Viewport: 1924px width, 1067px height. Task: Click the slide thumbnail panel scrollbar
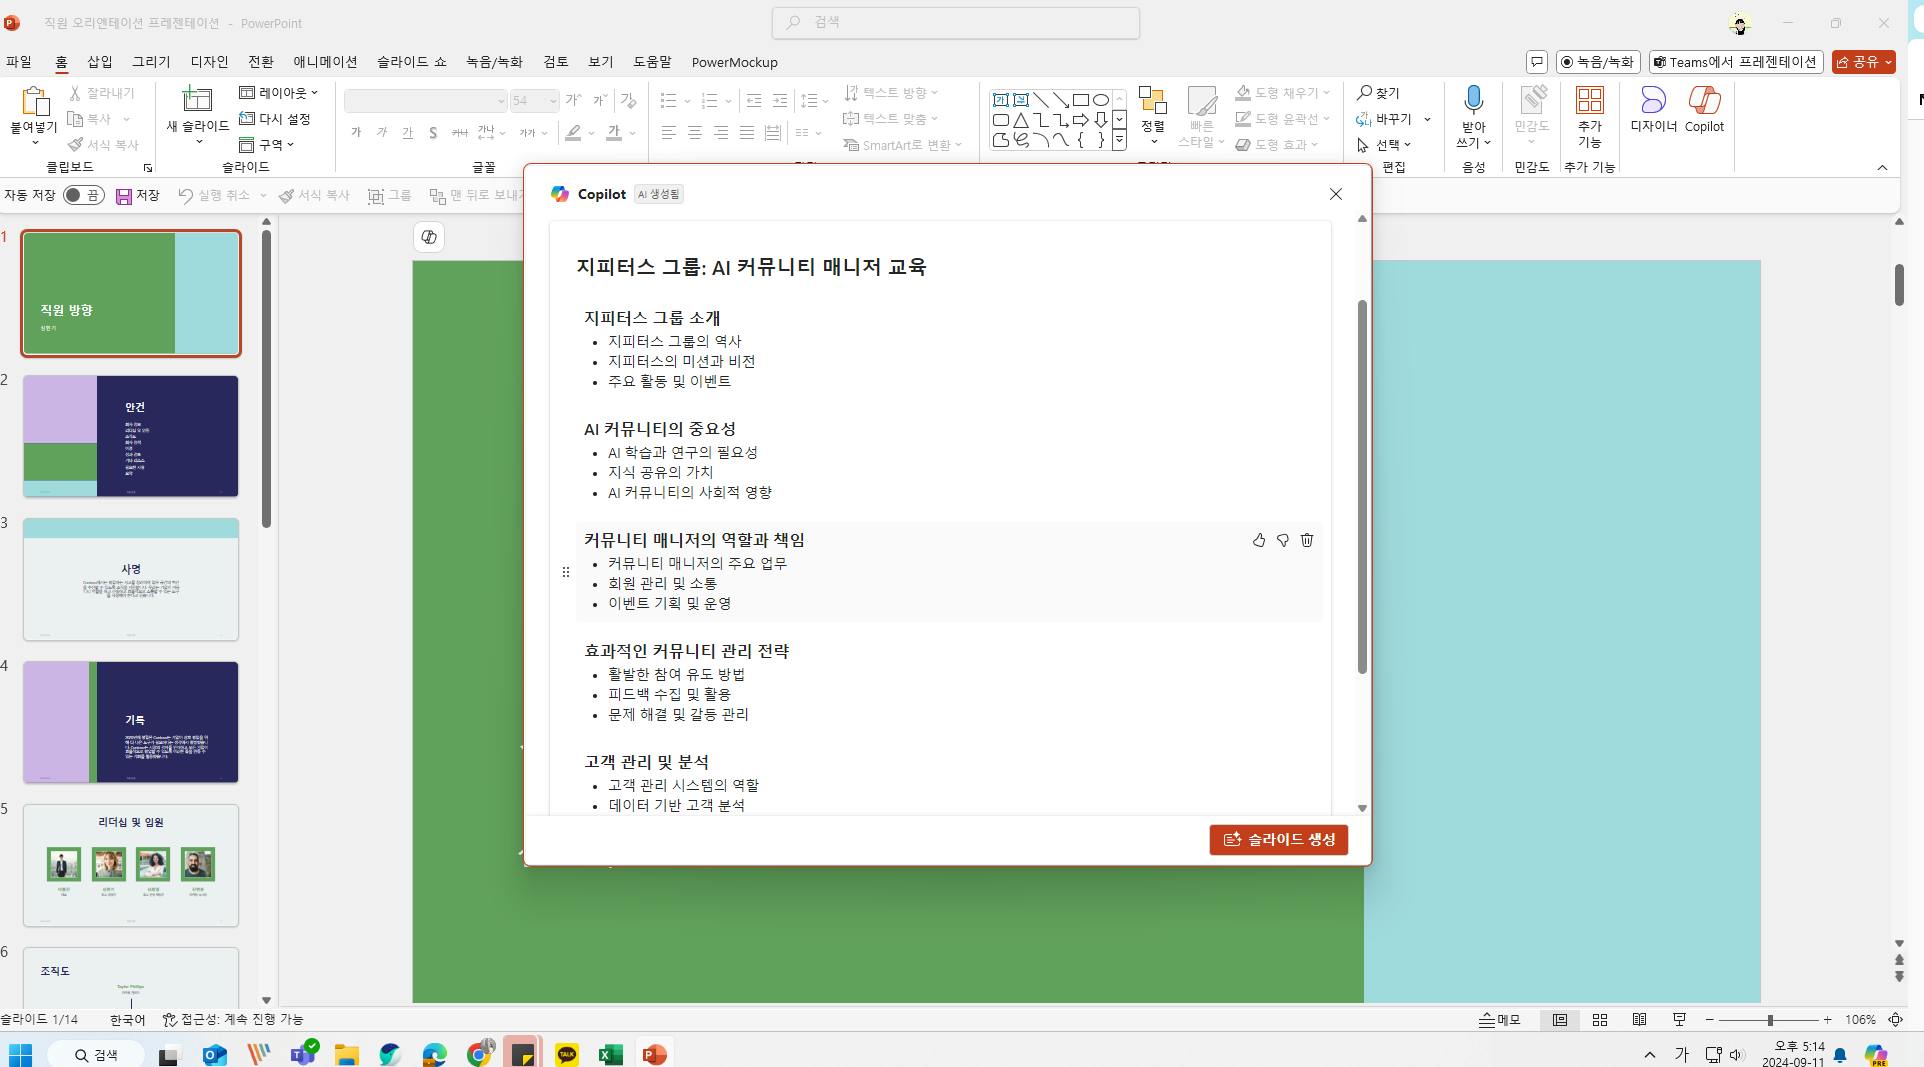point(266,379)
